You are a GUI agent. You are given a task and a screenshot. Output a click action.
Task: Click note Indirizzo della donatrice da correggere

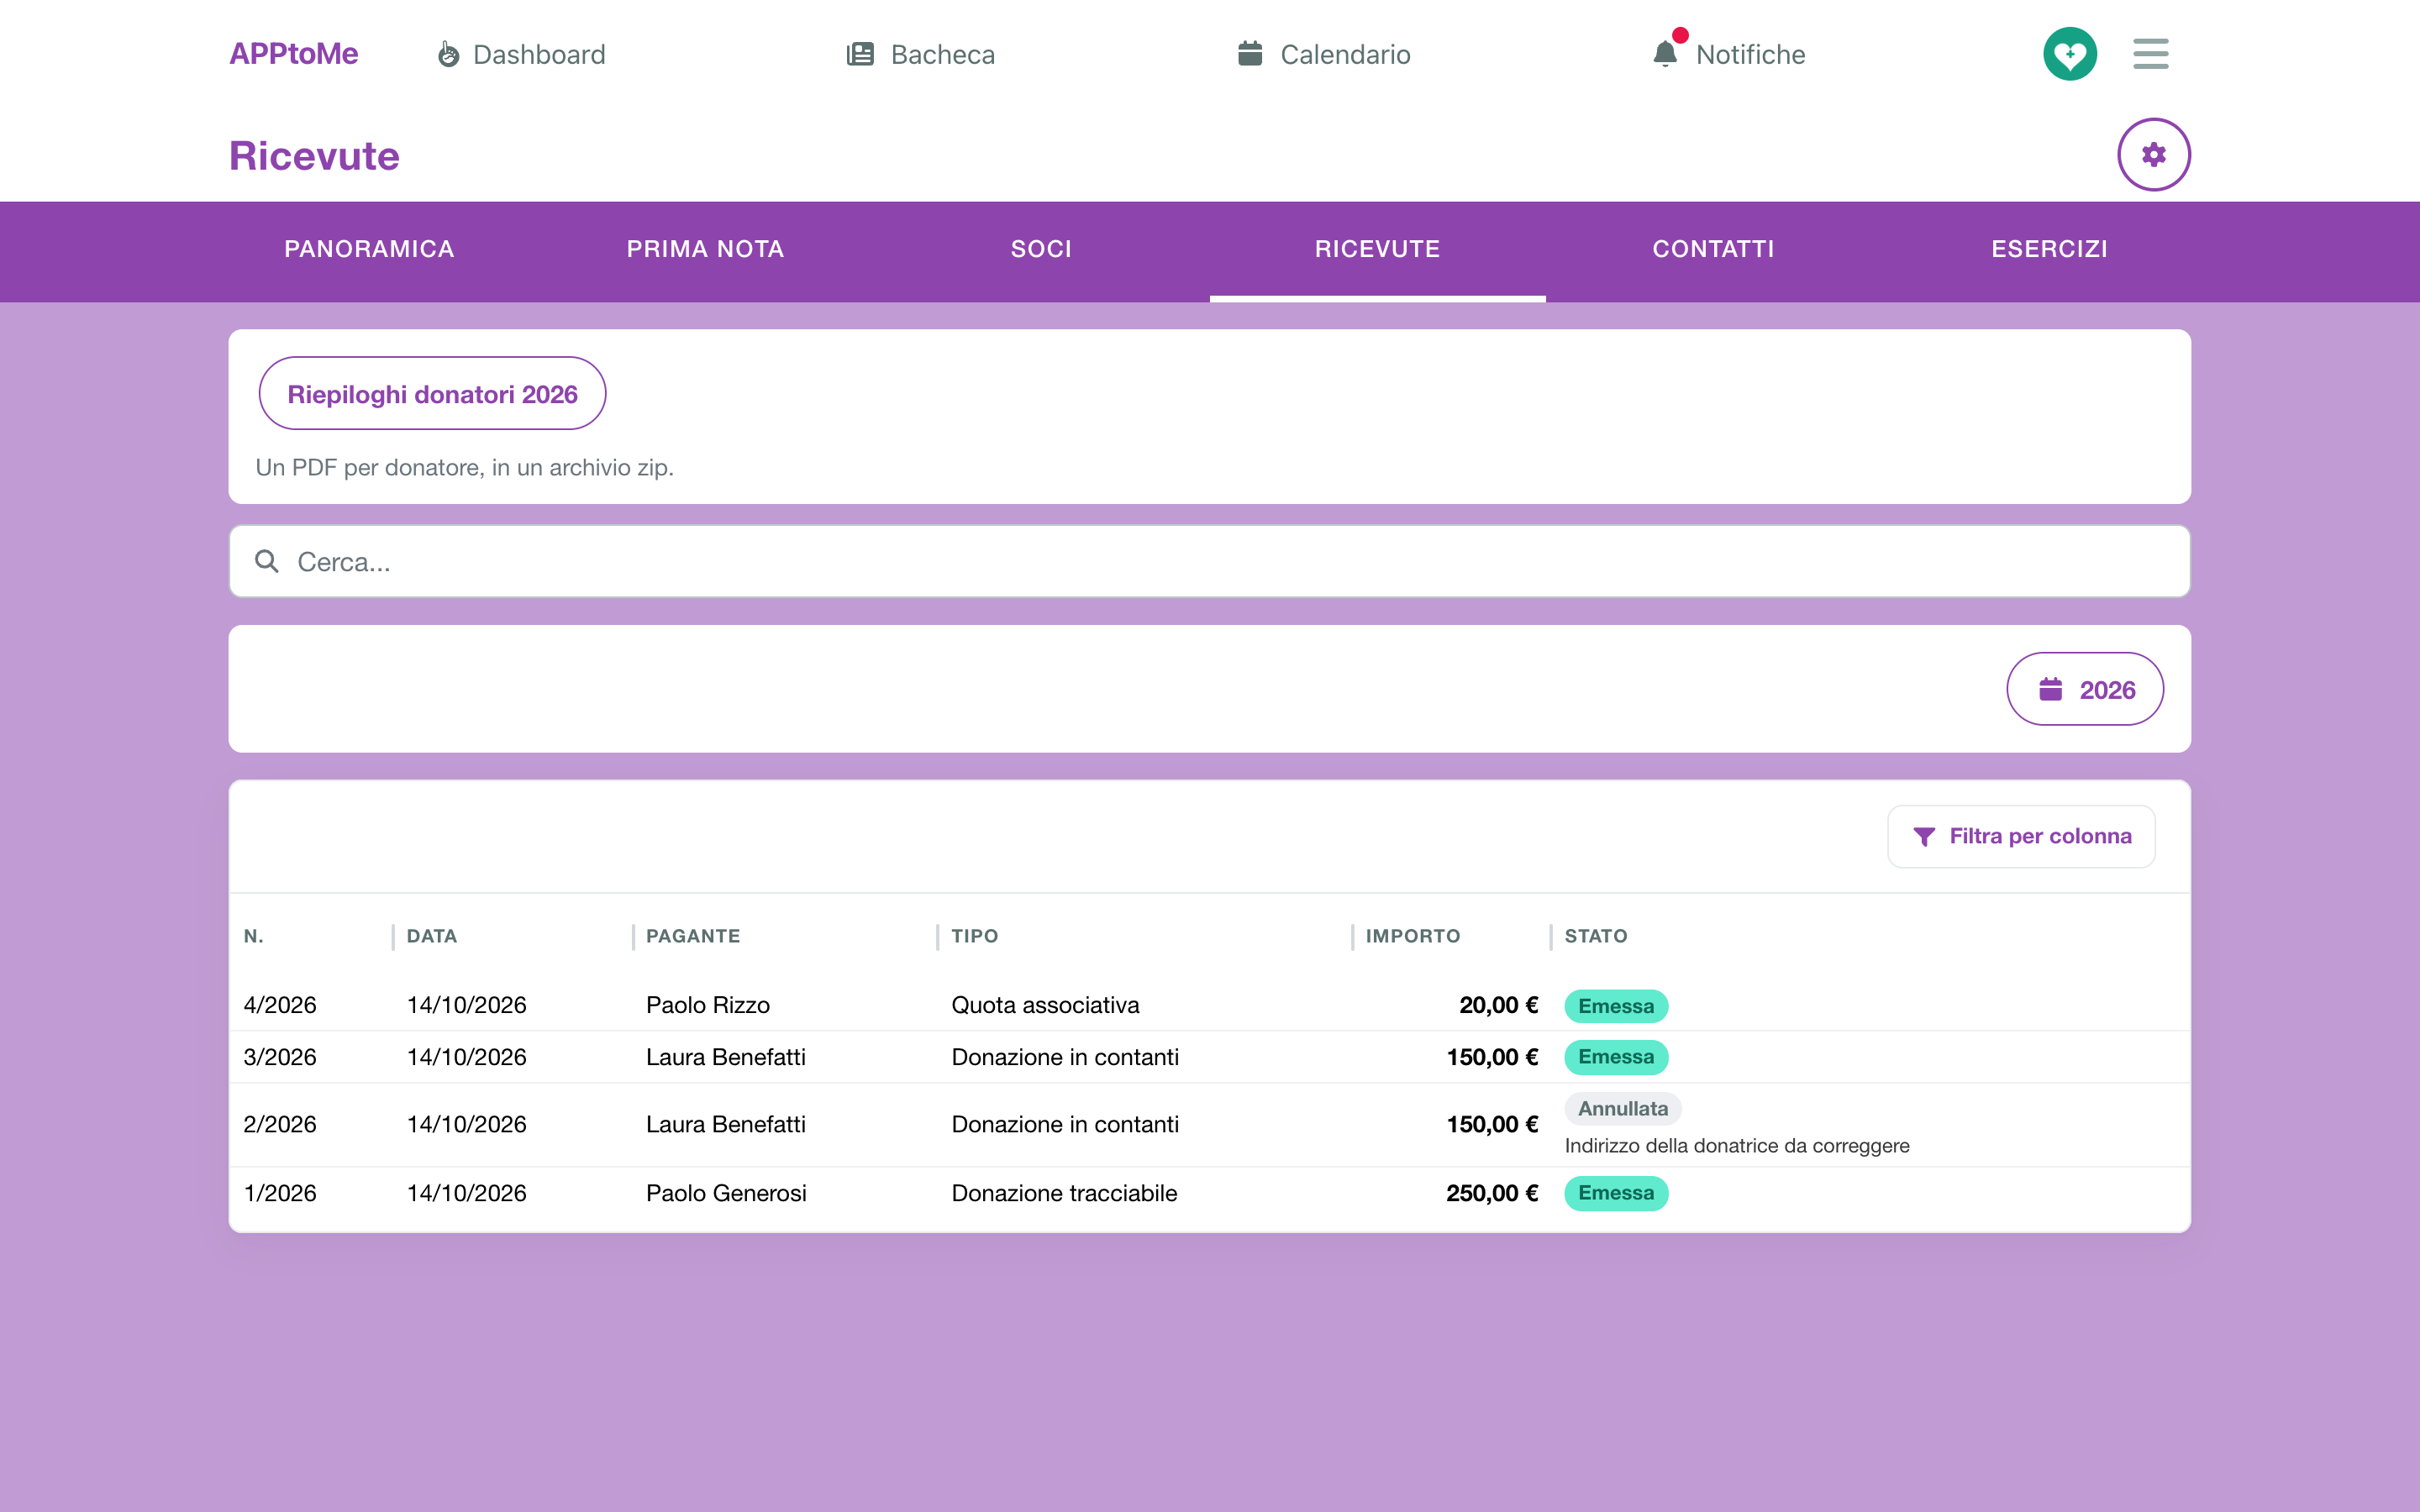point(1736,1146)
